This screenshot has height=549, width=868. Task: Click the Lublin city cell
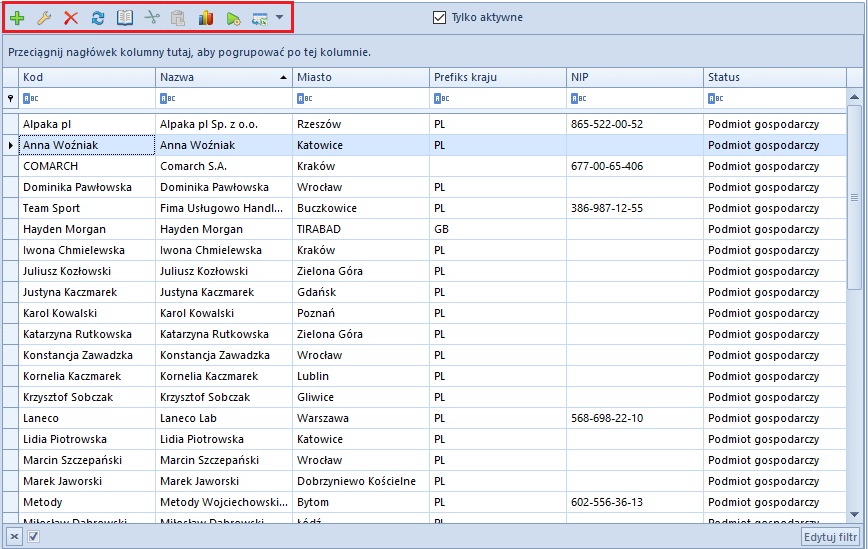pyautogui.click(x=361, y=376)
